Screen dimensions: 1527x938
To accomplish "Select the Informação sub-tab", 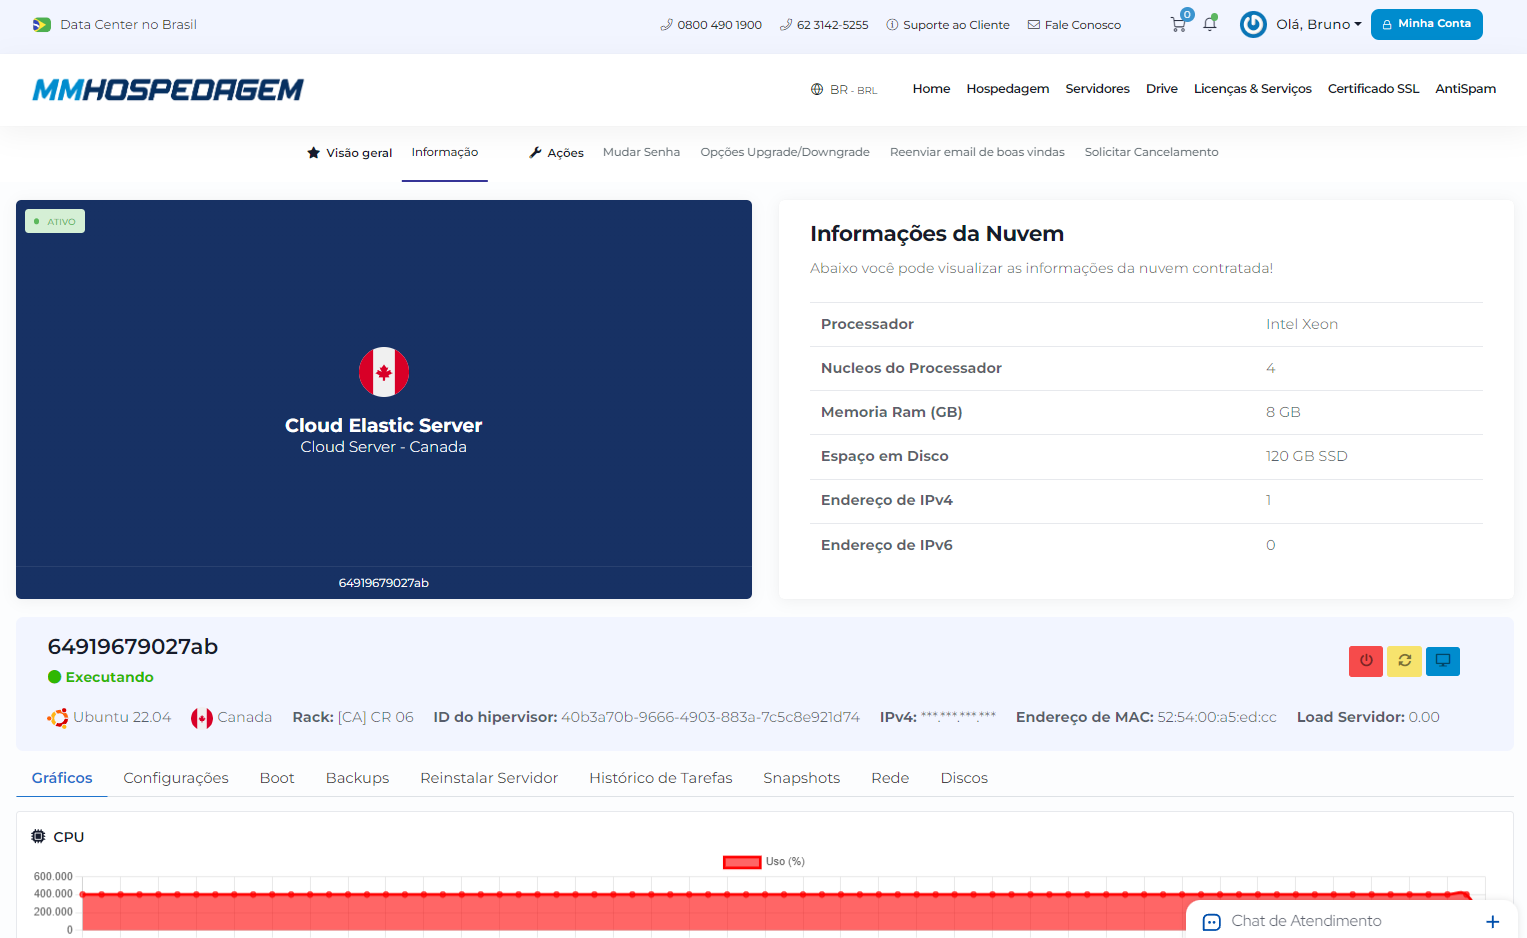I will [445, 152].
